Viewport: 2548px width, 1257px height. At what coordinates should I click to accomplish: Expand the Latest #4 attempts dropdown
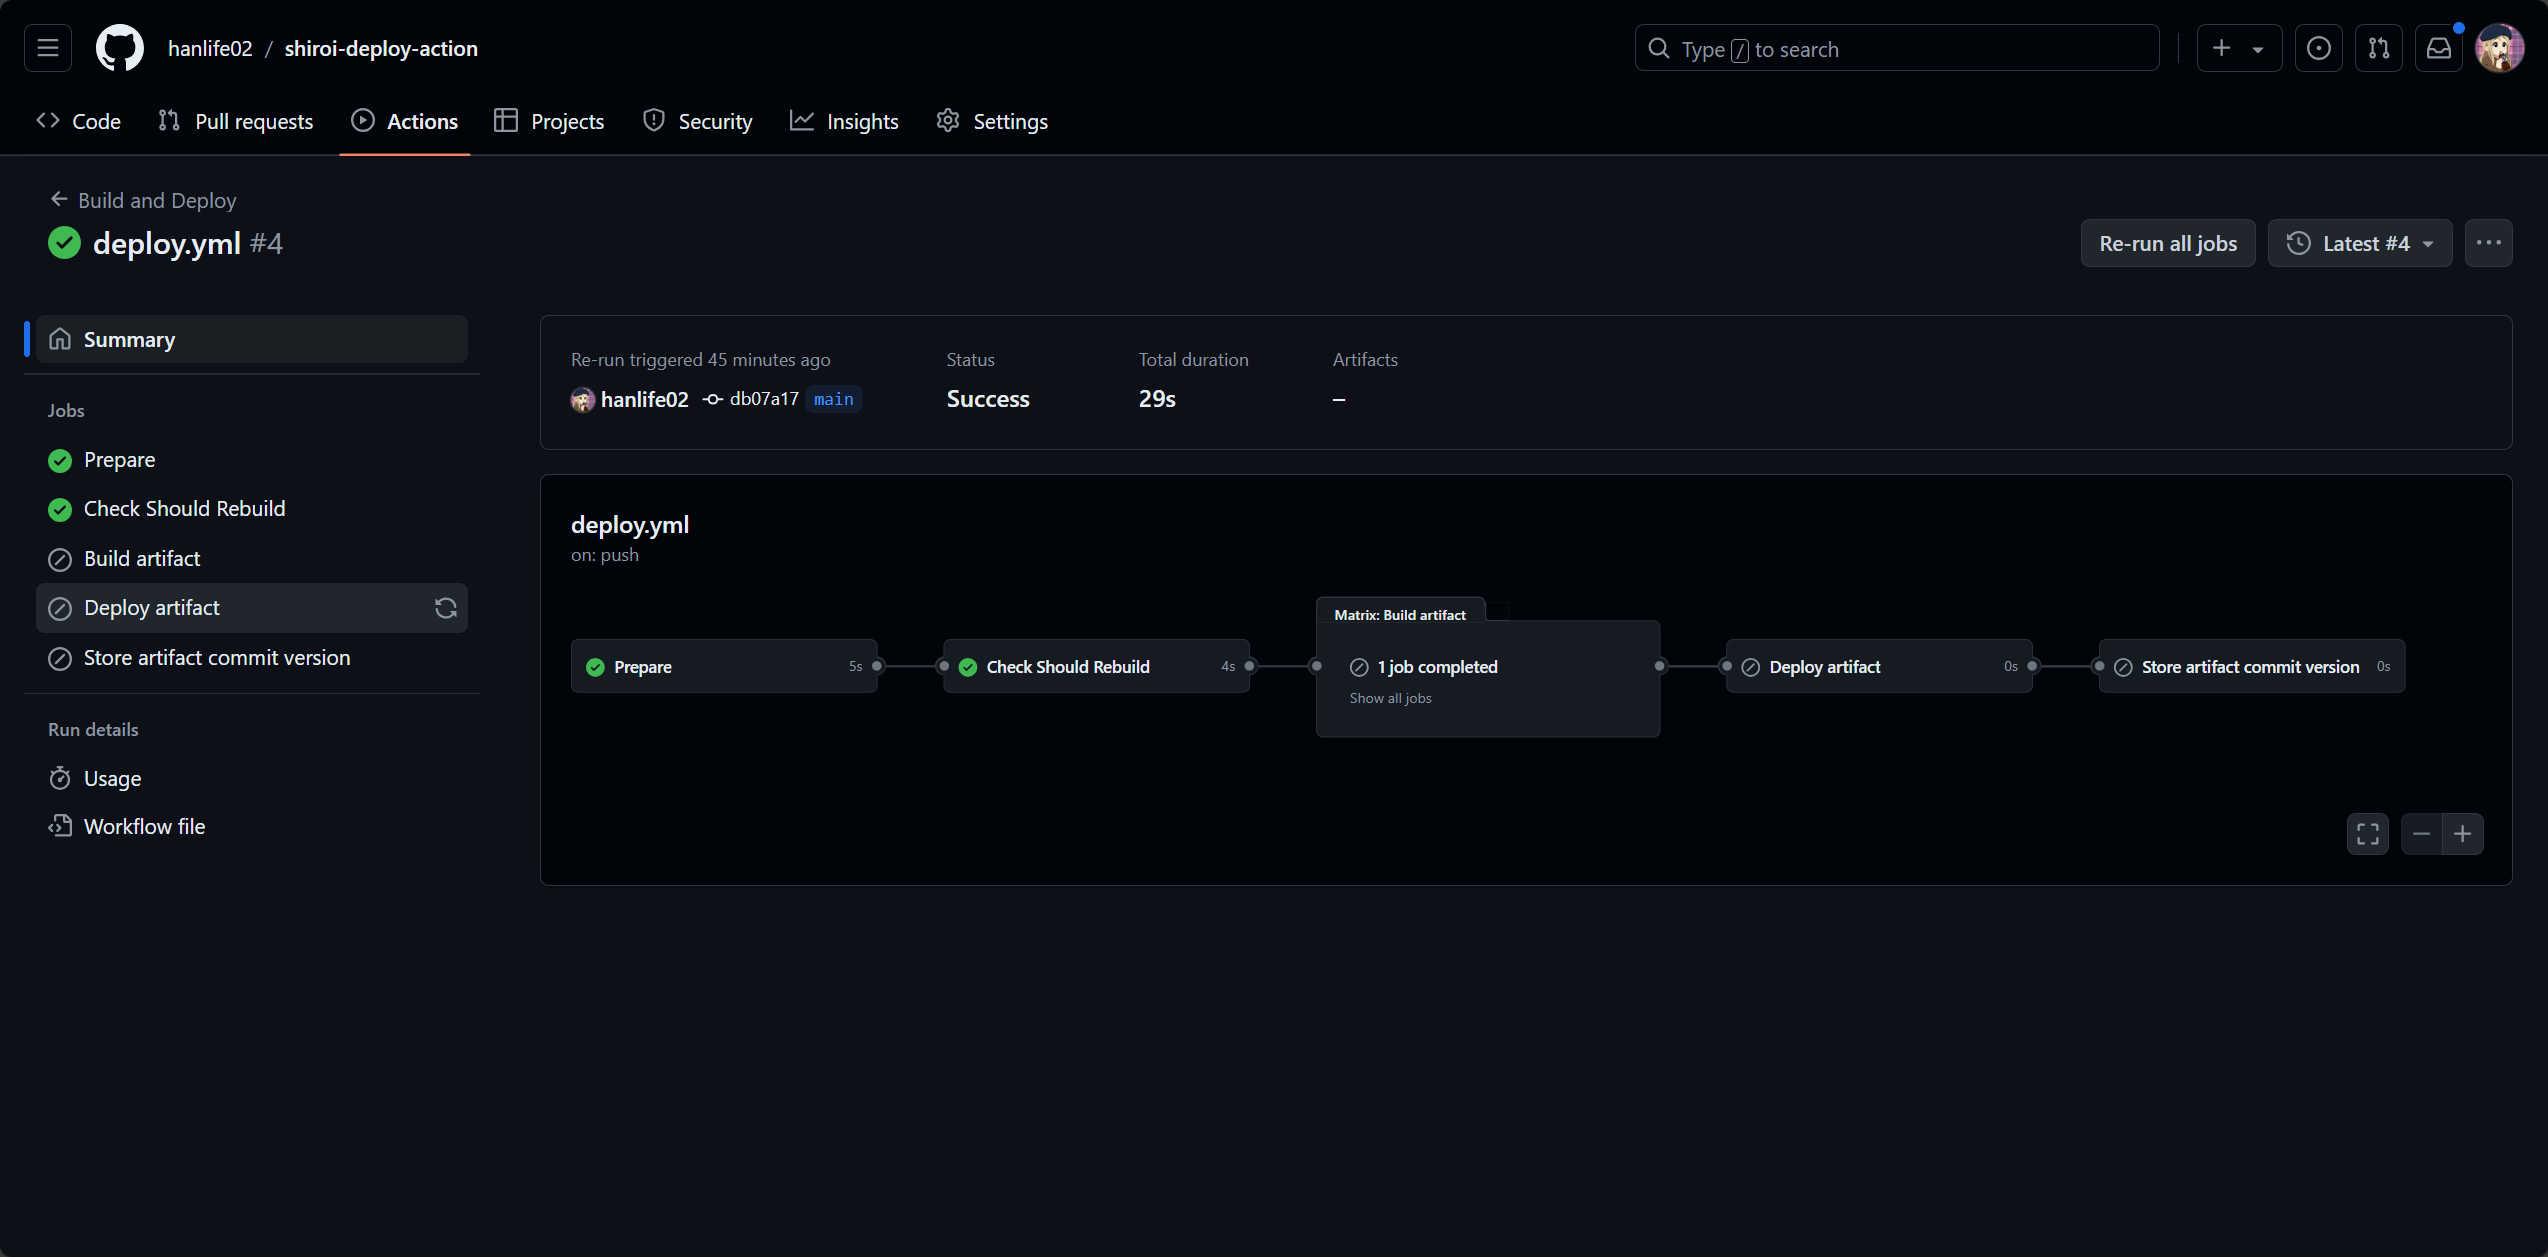coord(2359,243)
